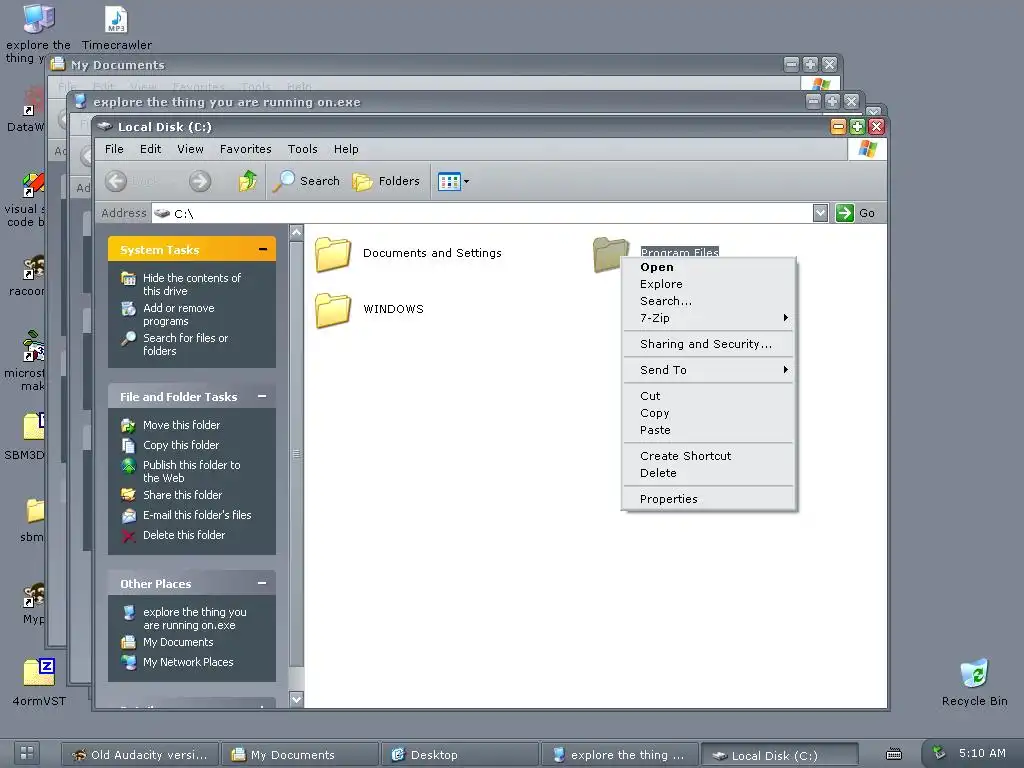The width and height of the screenshot is (1024, 768).
Task: Select the WINDOWS folder icon
Action: pyautogui.click(x=333, y=310)
